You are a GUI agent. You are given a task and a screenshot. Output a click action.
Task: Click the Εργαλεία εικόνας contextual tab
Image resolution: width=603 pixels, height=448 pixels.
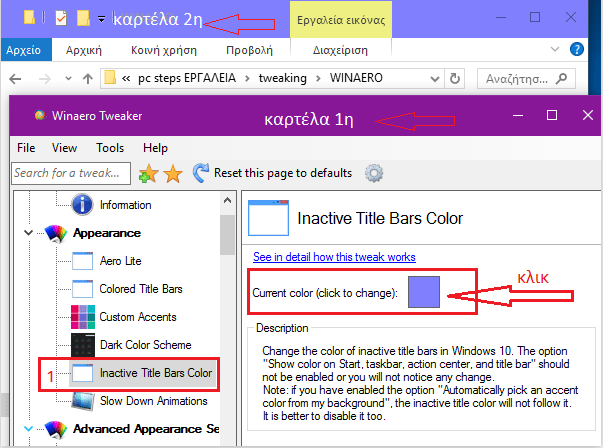coord(341,20)
